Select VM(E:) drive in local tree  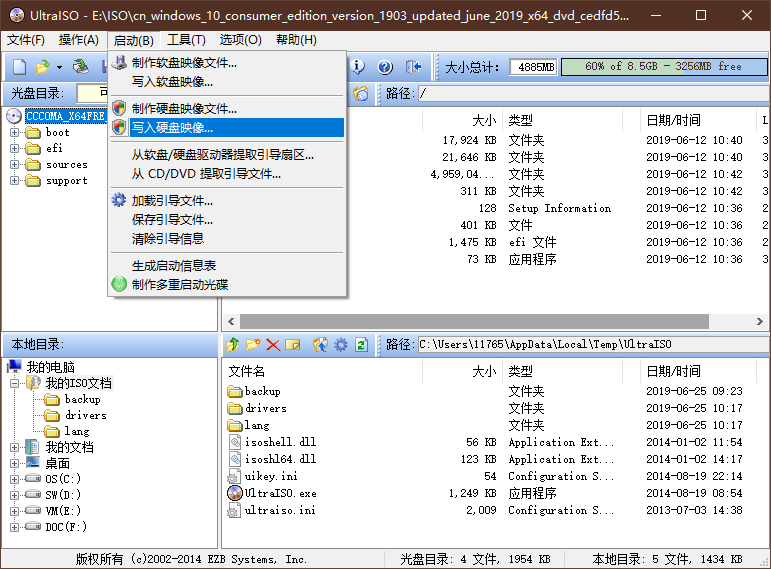click(x=63, y=510)
